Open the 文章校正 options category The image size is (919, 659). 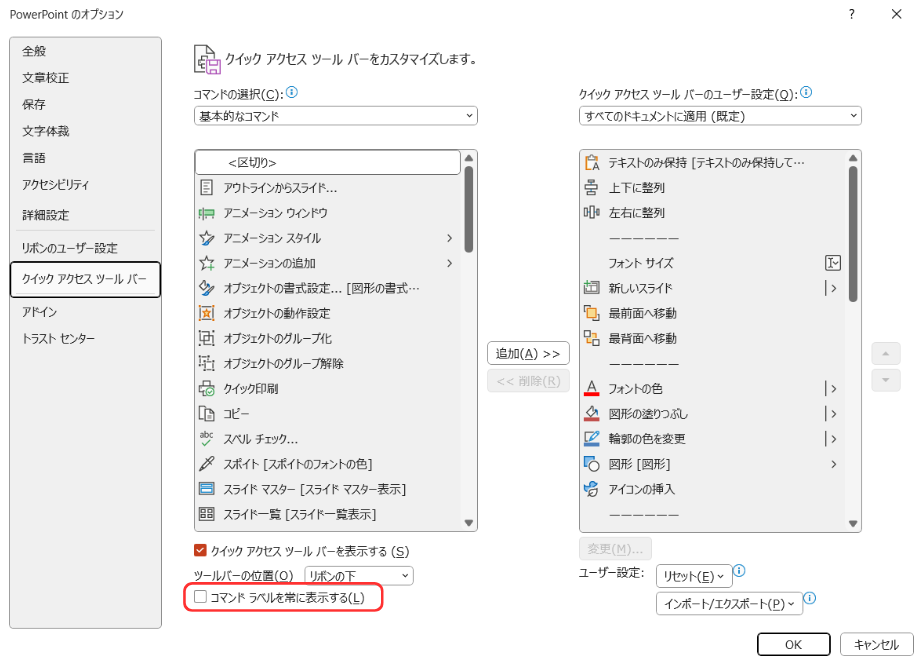[46, 78]
